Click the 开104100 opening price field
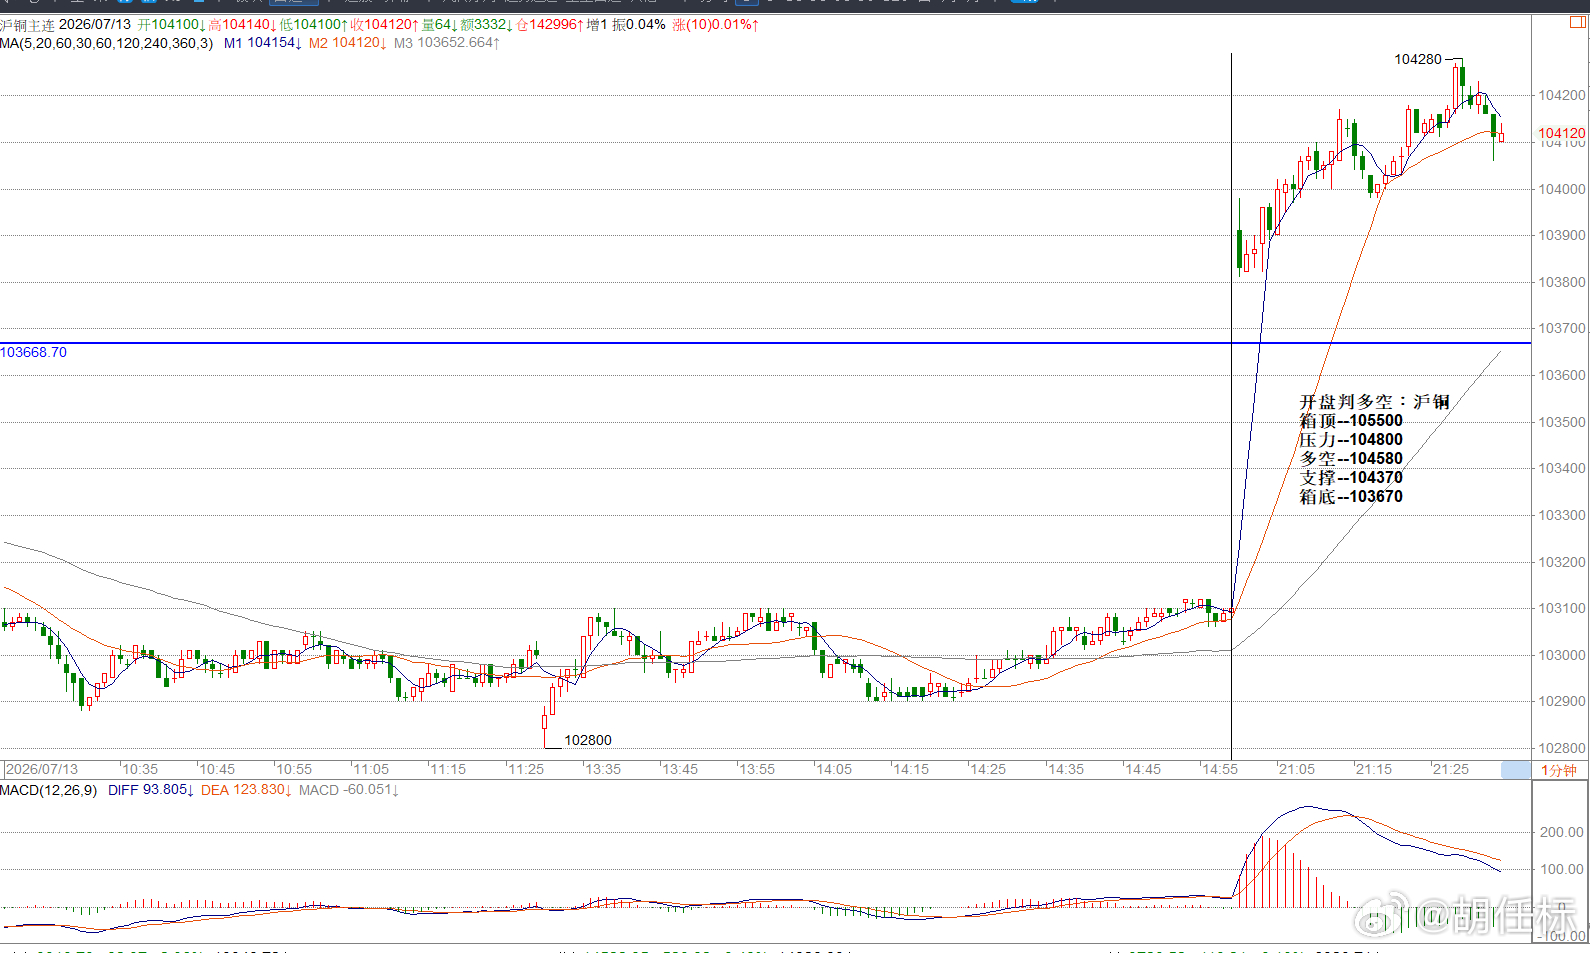The height and width of the screenshot is (953, 1590). coord(172,24)
